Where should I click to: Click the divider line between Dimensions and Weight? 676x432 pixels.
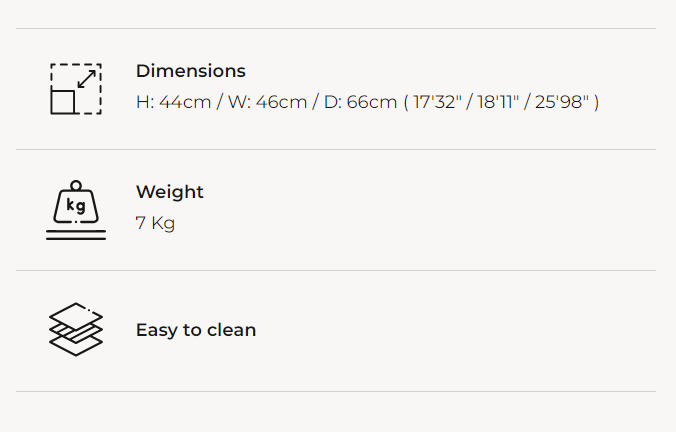336,150
